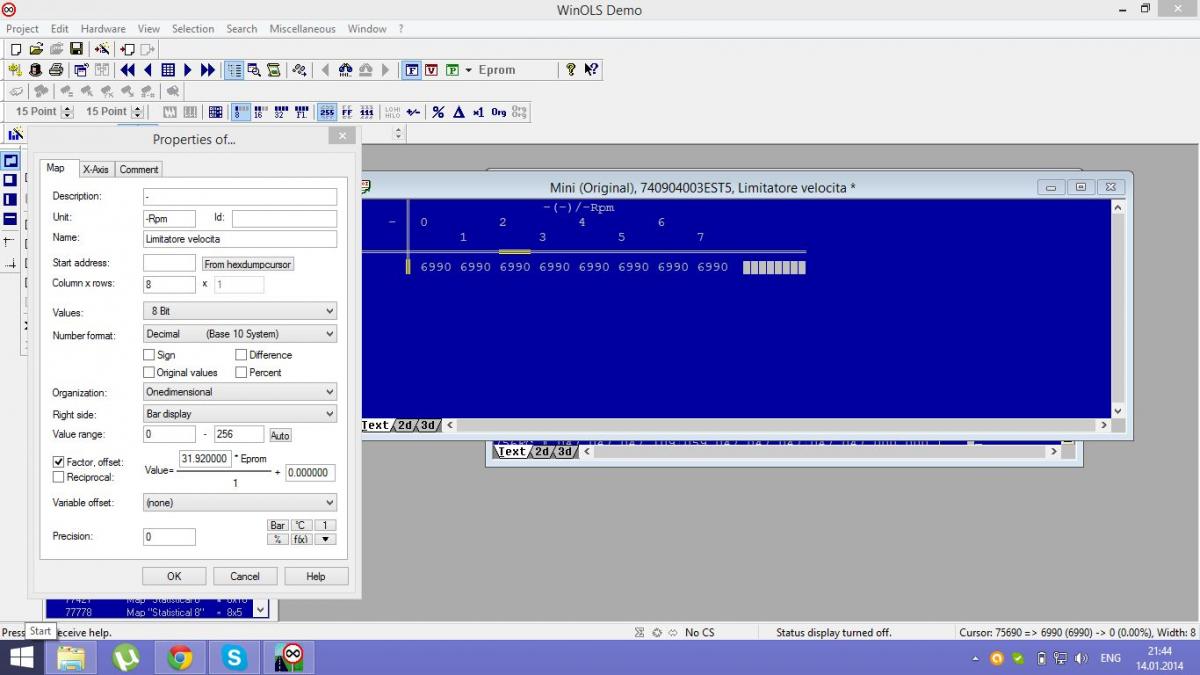This screenshot has width=1200, height=675.
Task: Click the Org original values icon
Action: coord(498,112)
